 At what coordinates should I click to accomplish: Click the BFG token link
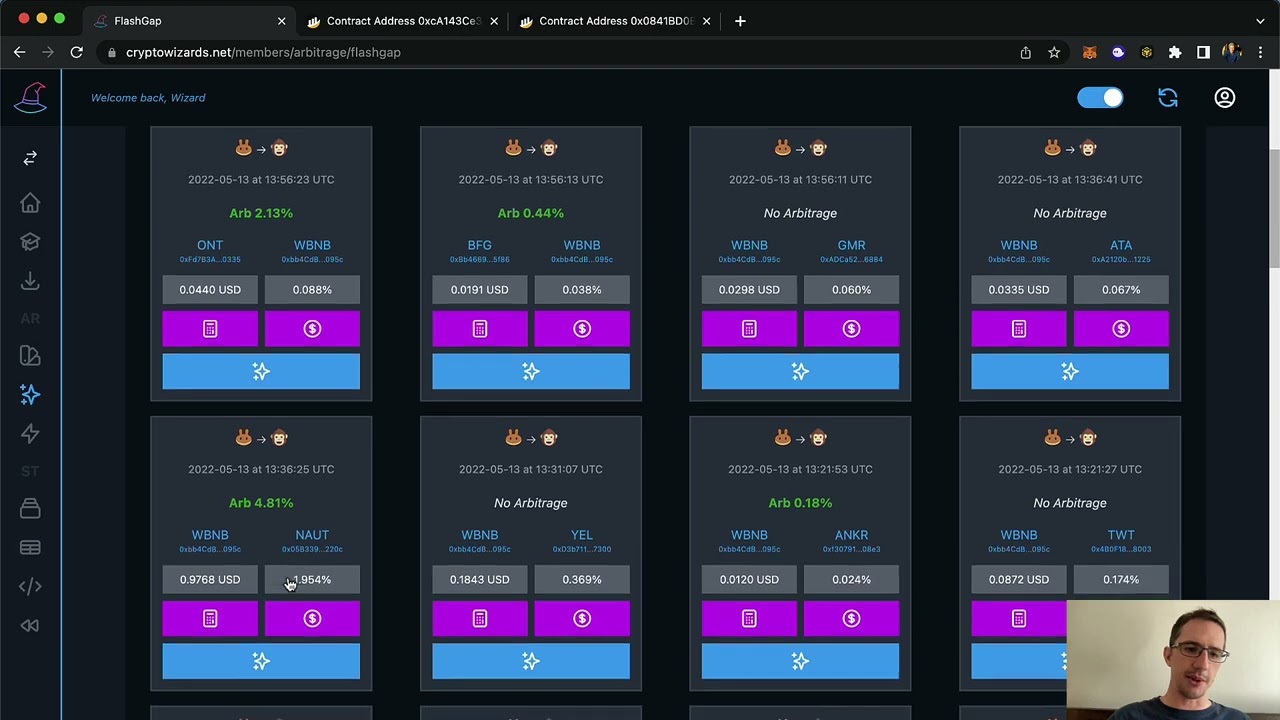tap(480, 245)
